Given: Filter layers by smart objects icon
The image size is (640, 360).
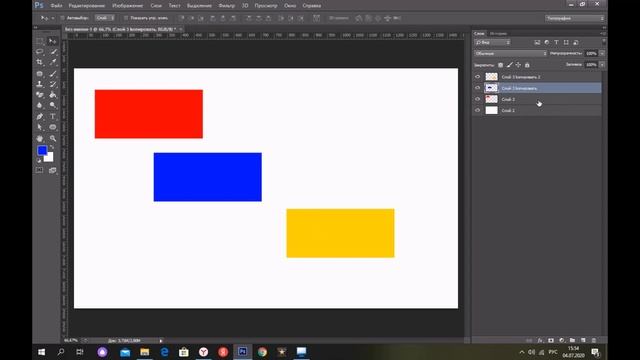Looking at the screenshot, I should point(576,42).
